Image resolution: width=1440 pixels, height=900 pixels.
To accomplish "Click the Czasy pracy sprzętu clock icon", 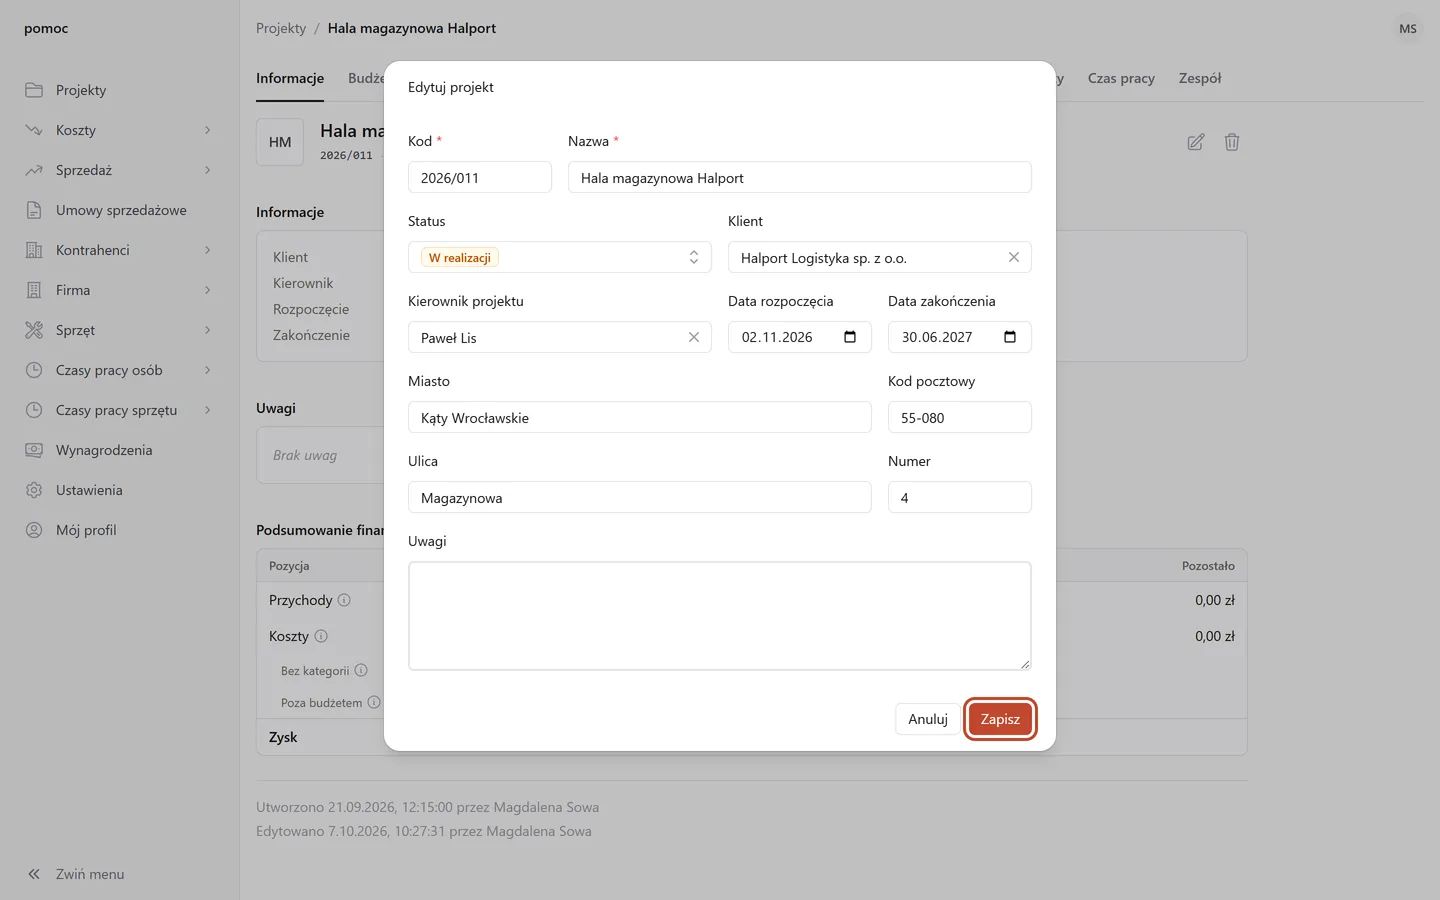I will (34, 410).
